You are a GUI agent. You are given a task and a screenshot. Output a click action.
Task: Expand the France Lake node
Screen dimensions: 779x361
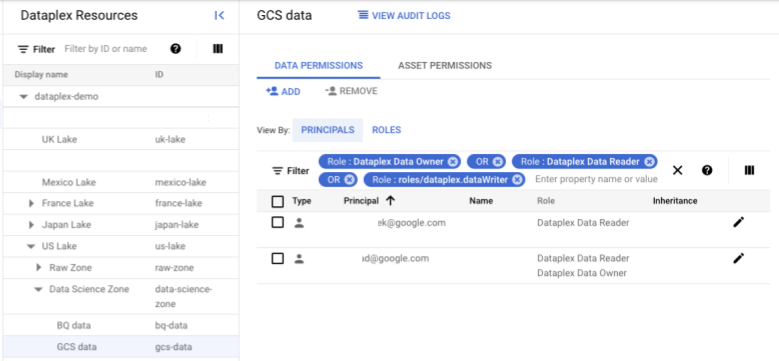(31, 204)
